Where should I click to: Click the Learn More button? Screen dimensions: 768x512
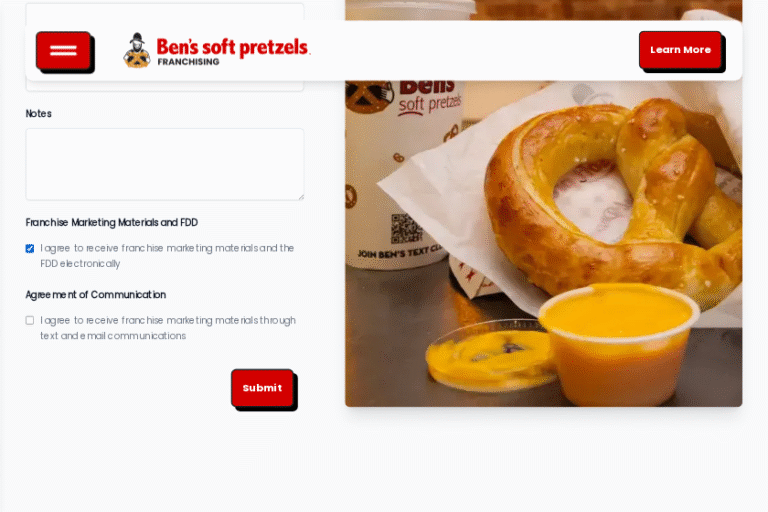click(680, 50)
